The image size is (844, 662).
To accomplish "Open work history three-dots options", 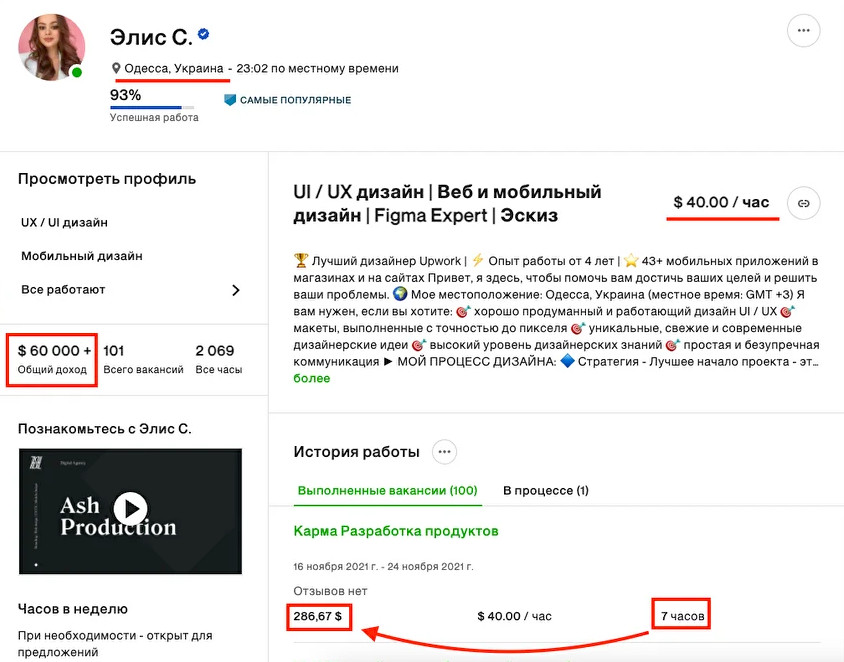I will click(x=445, y=452).
